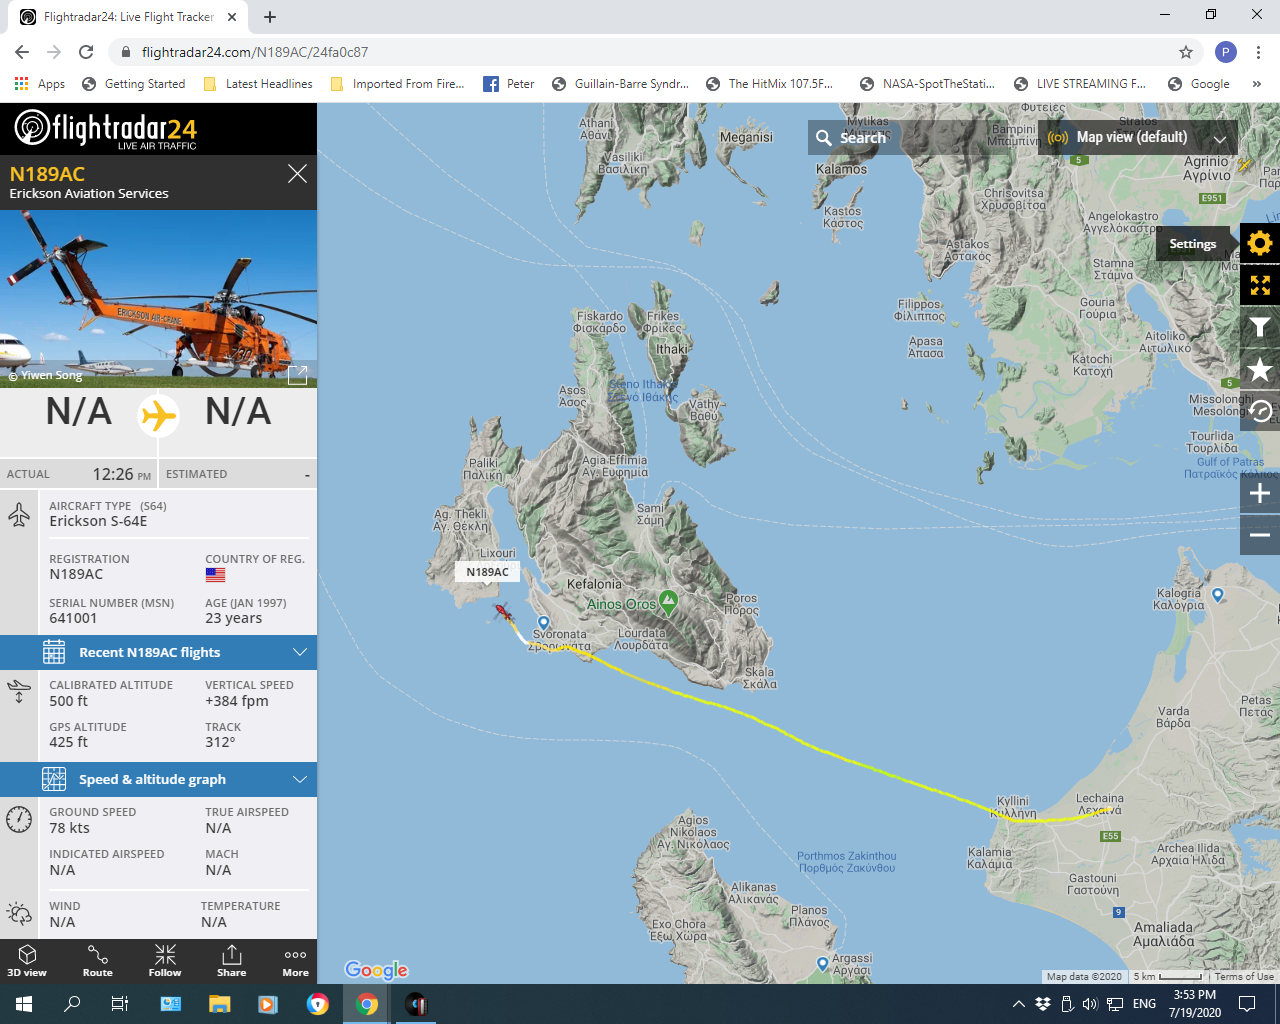Open The HitMix 107.5 bookmark
This screenshot has height=1024, width=1280.
pyautogui.click(x=769, y=84)
